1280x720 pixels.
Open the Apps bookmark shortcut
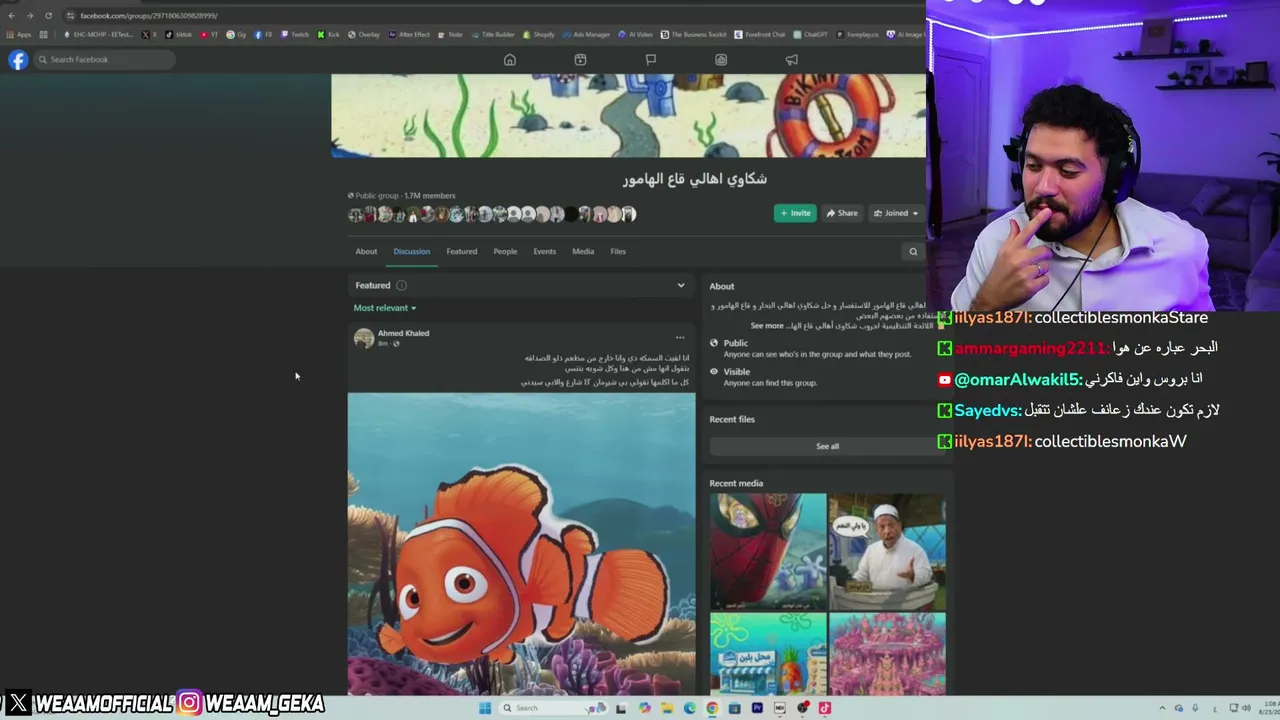pos(19,34)
